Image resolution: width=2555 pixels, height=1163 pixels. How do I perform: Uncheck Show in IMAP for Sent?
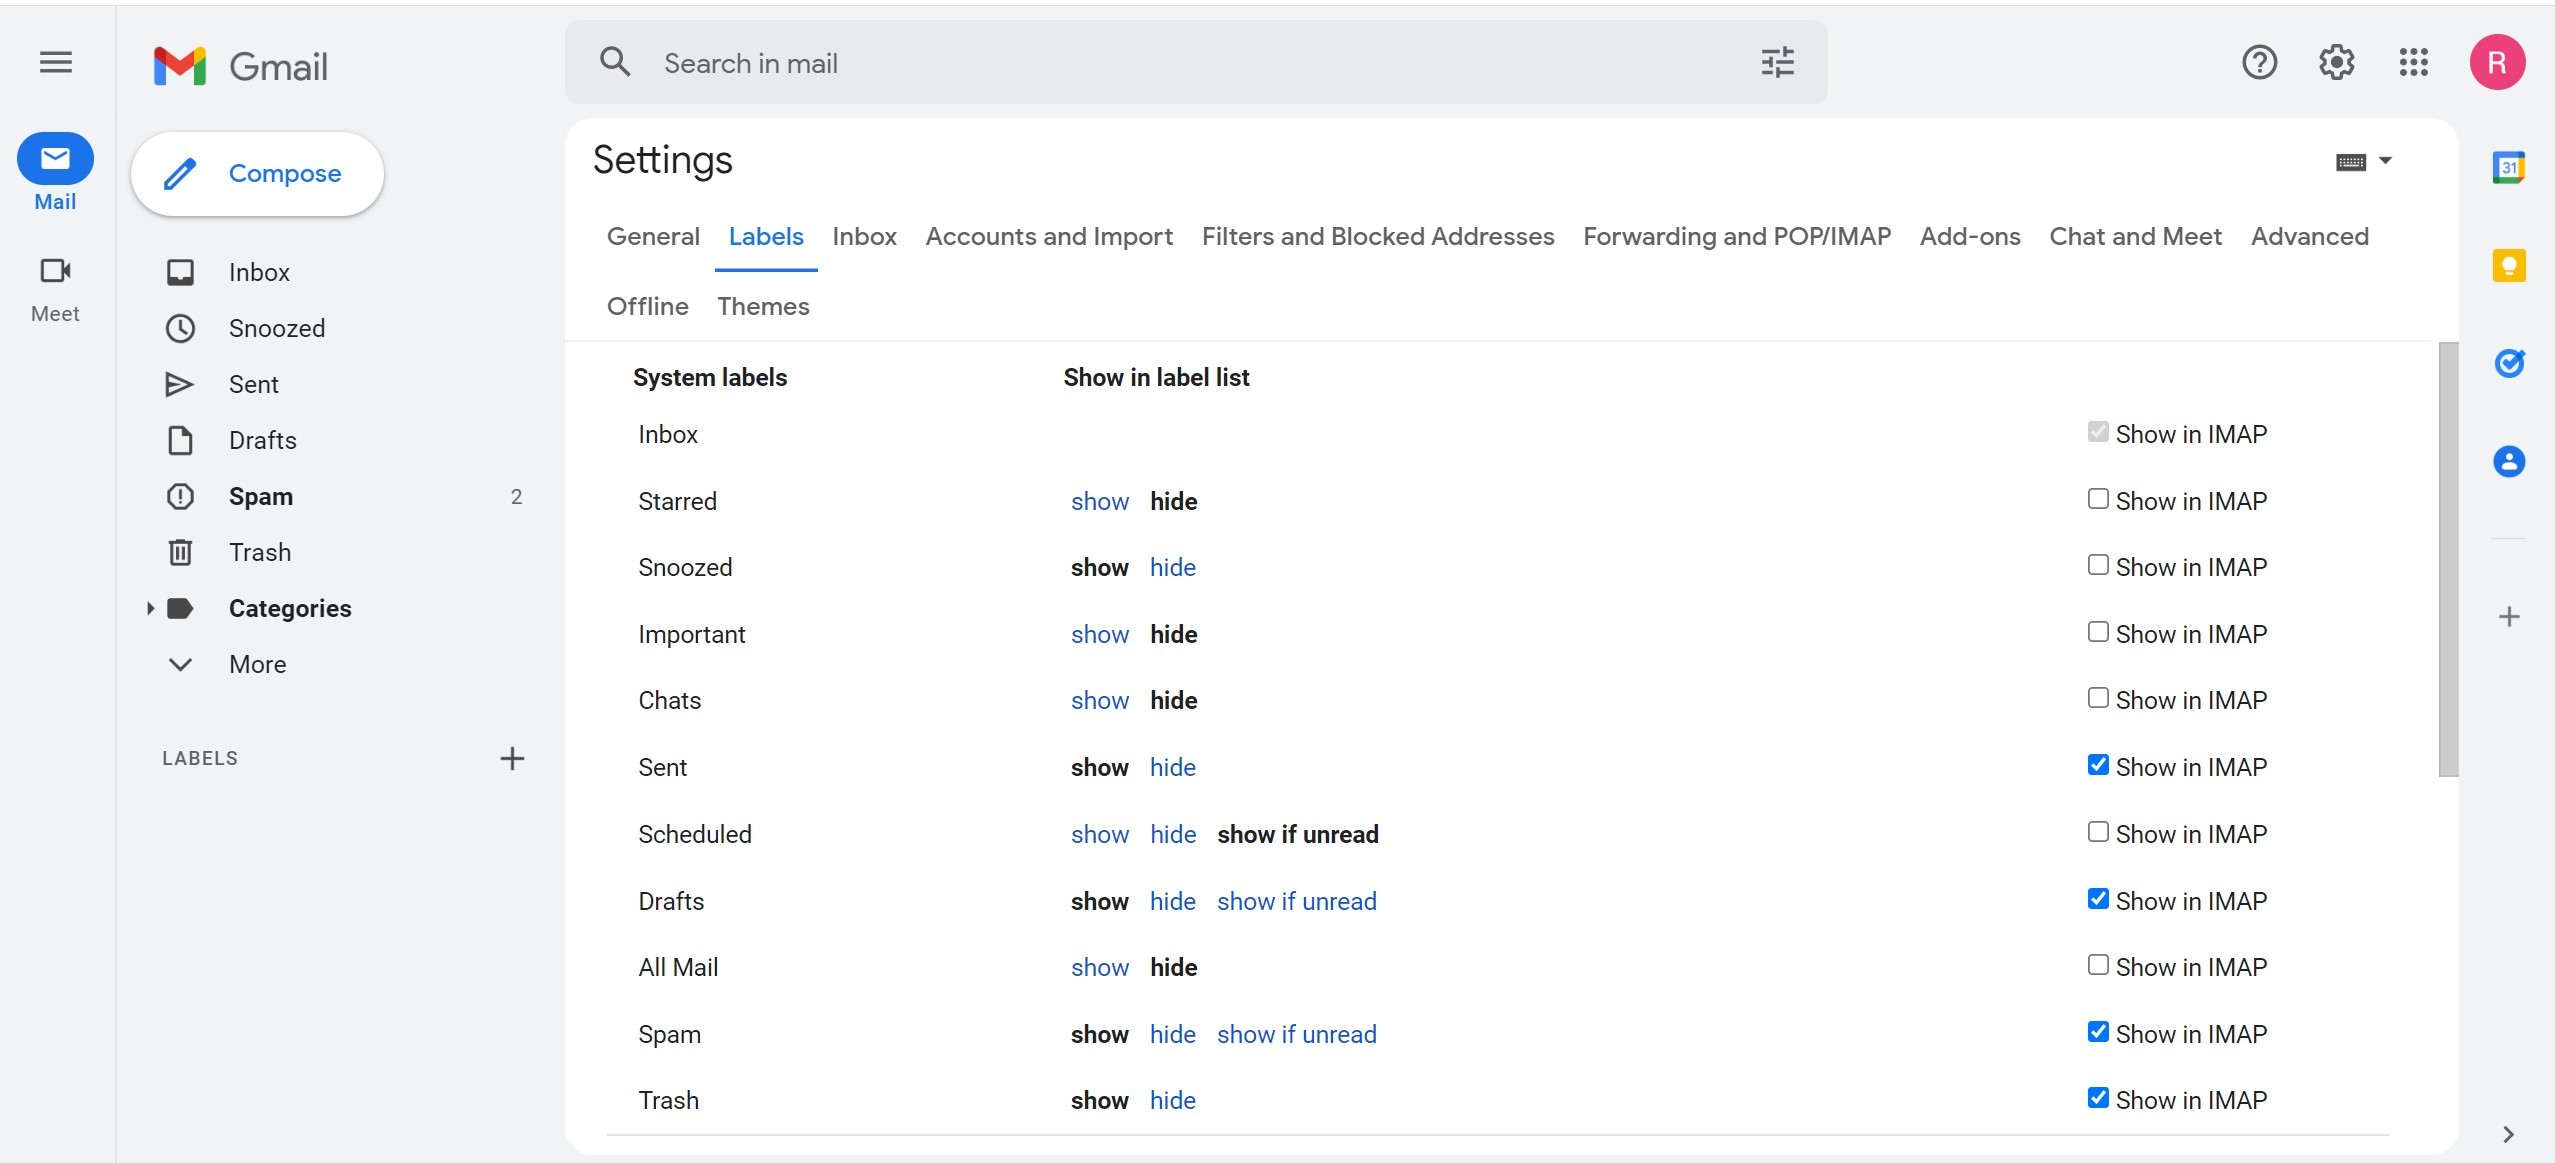[x=2098, y=765]
